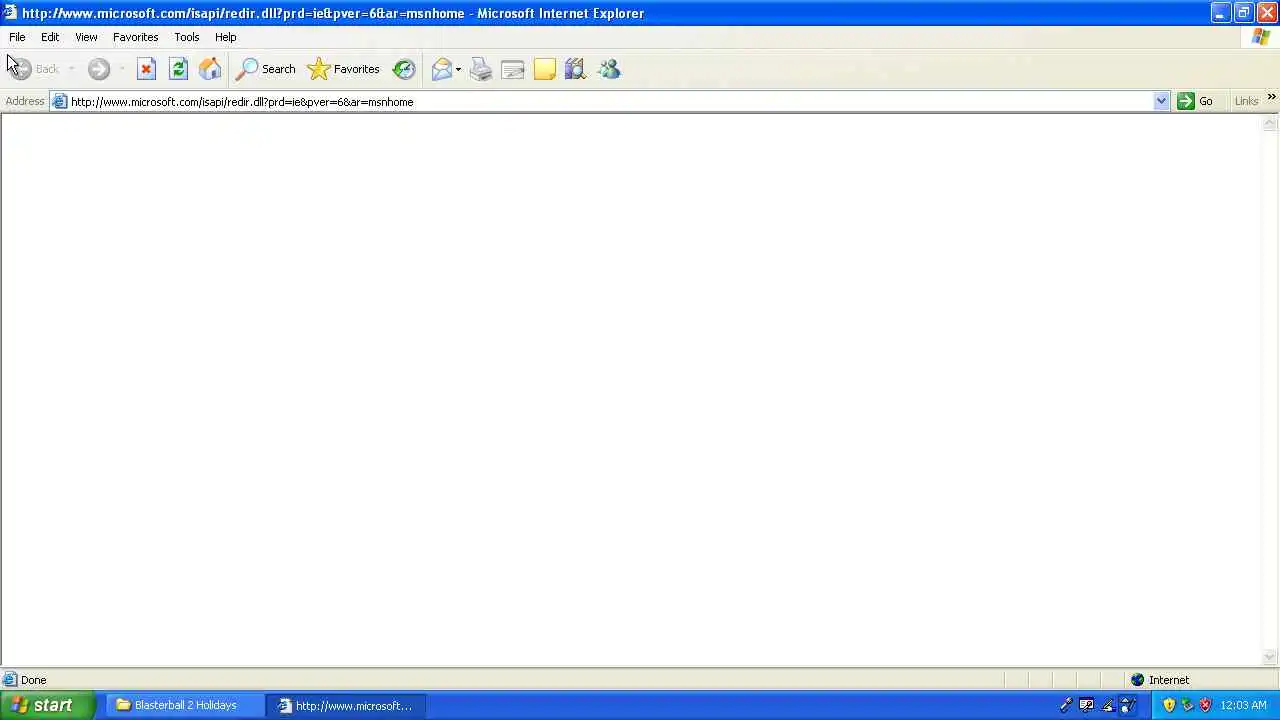The width and height of the screenshot is (1280, 720).
Task: Expand the Forward history dropdown arrow
Action: [121, 69]
